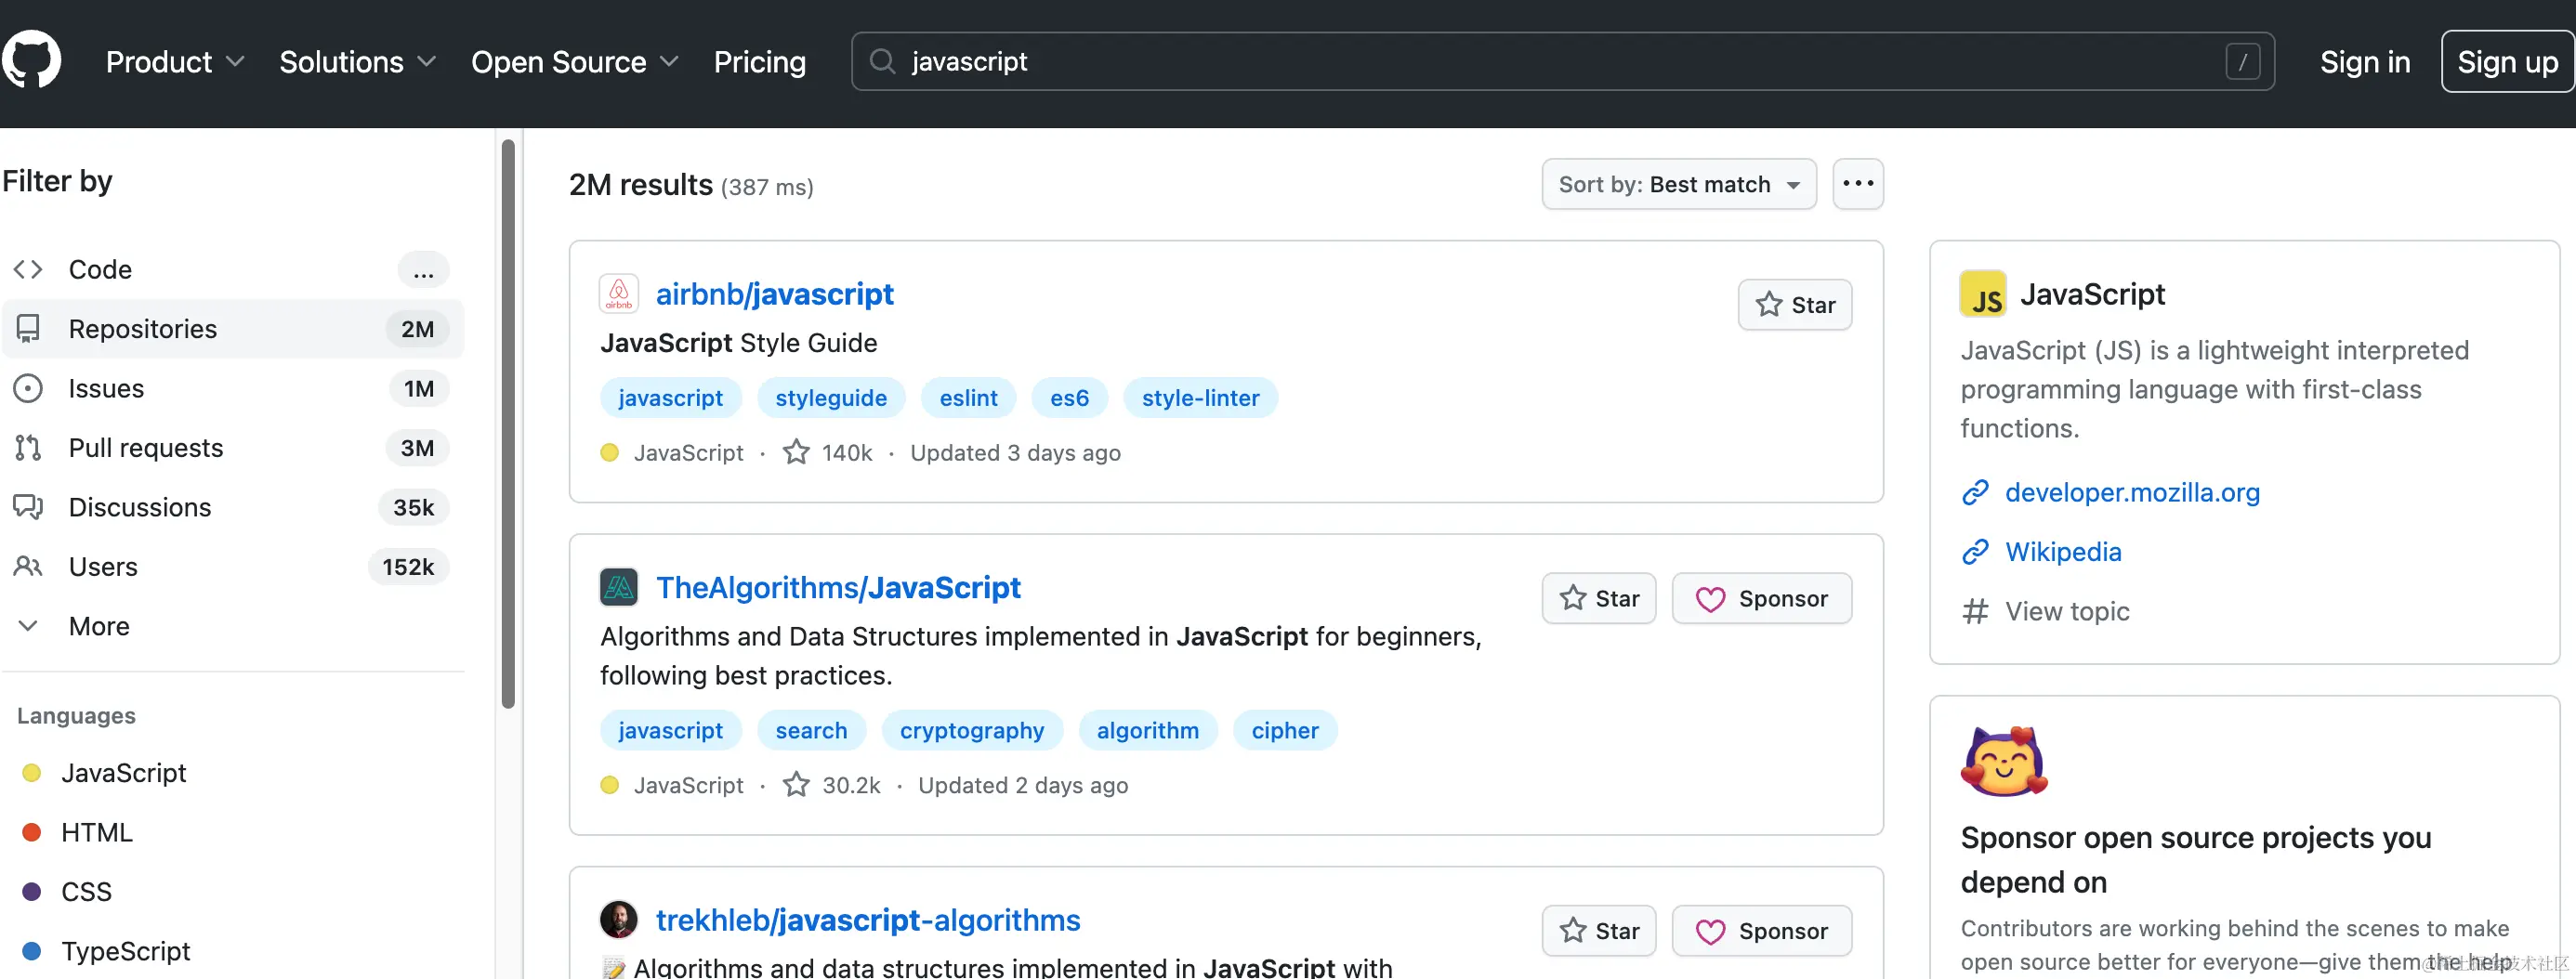Click the GitHub logo icon
The image size is (2576, 979).
pyautogui.click(x=31, y=60)
